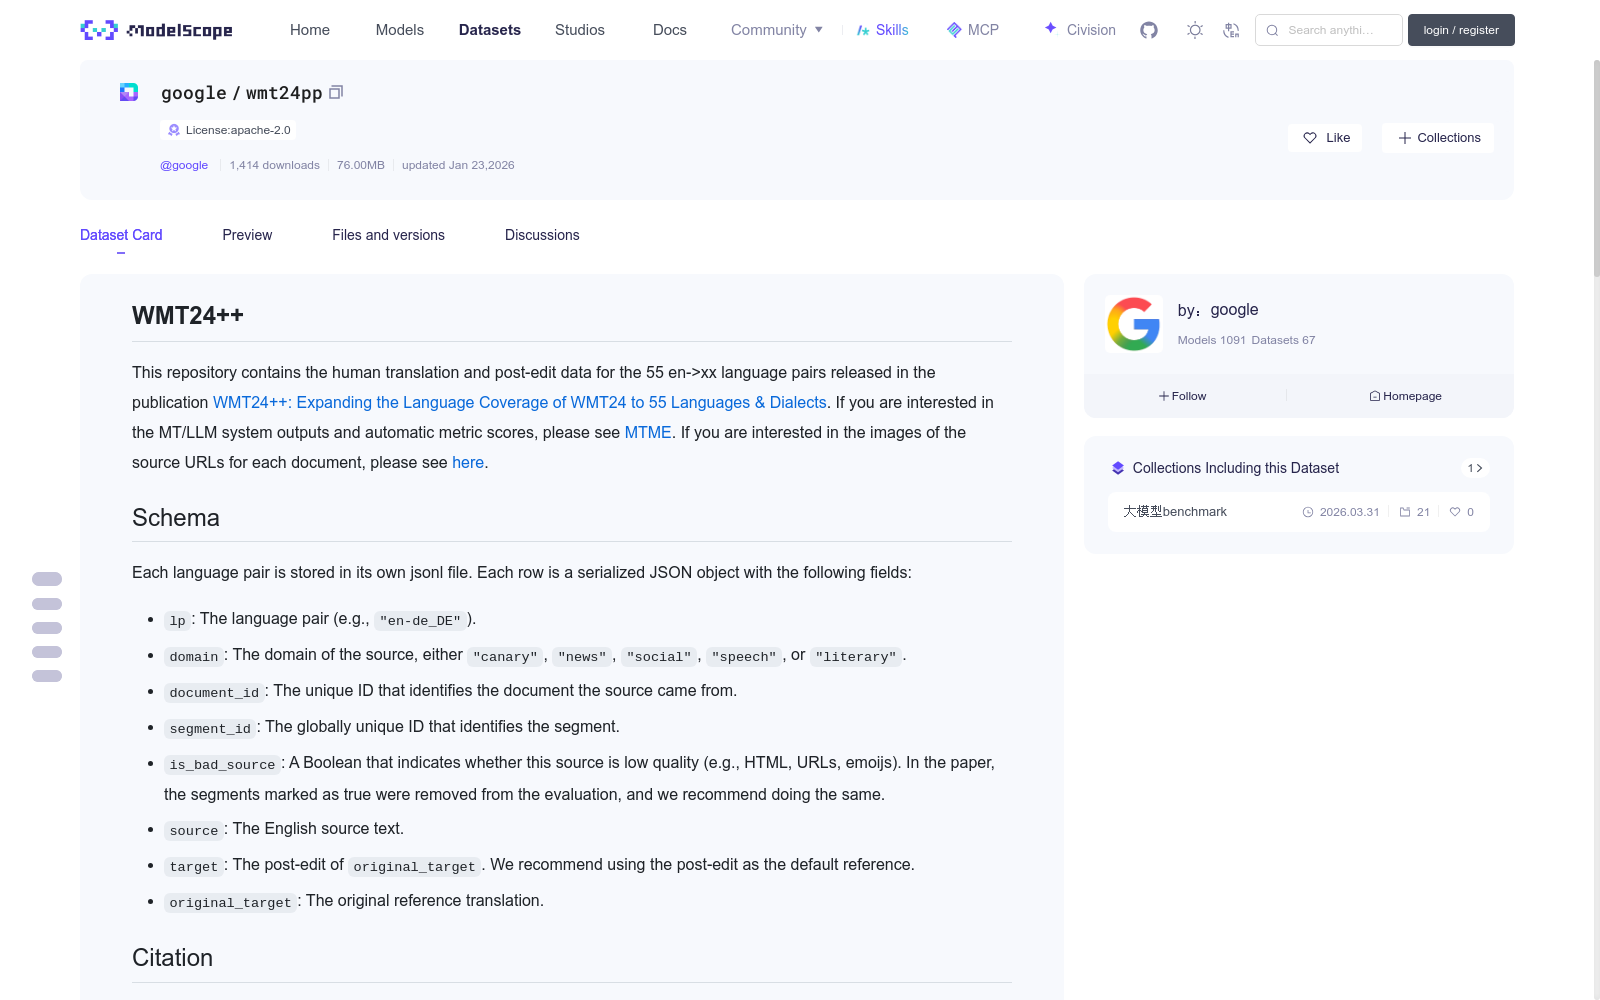Open the MCP page
Image resolution: width=1600 pixels, height=1000 pixels.
(x=973, y=30)
